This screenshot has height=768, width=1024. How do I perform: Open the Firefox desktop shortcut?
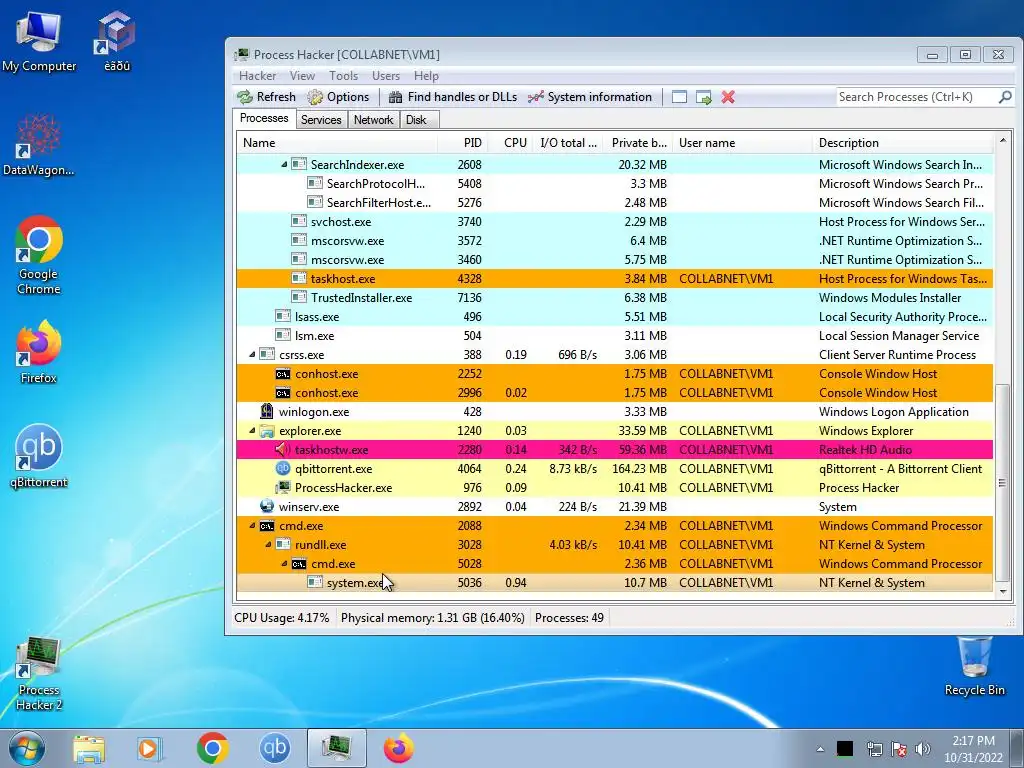coord(39,351)
